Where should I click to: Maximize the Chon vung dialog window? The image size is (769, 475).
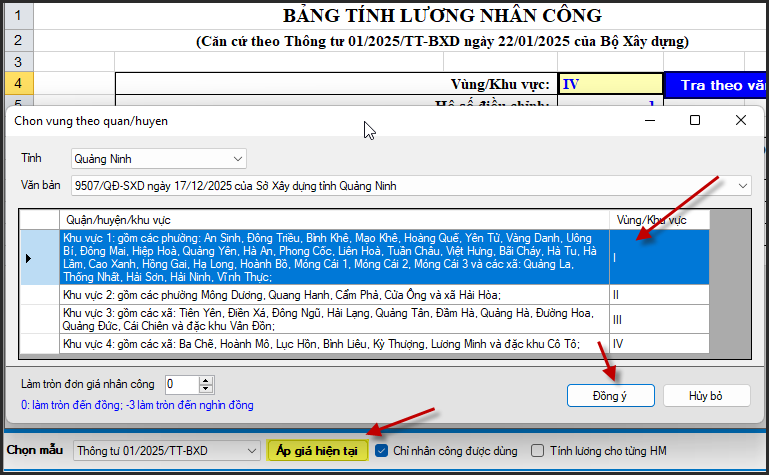coord(695,120)
